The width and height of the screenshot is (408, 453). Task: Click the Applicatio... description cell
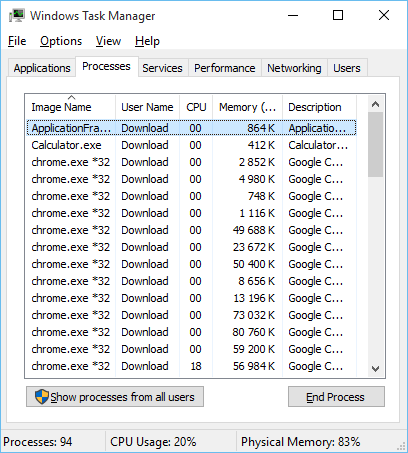coord(317,128)
